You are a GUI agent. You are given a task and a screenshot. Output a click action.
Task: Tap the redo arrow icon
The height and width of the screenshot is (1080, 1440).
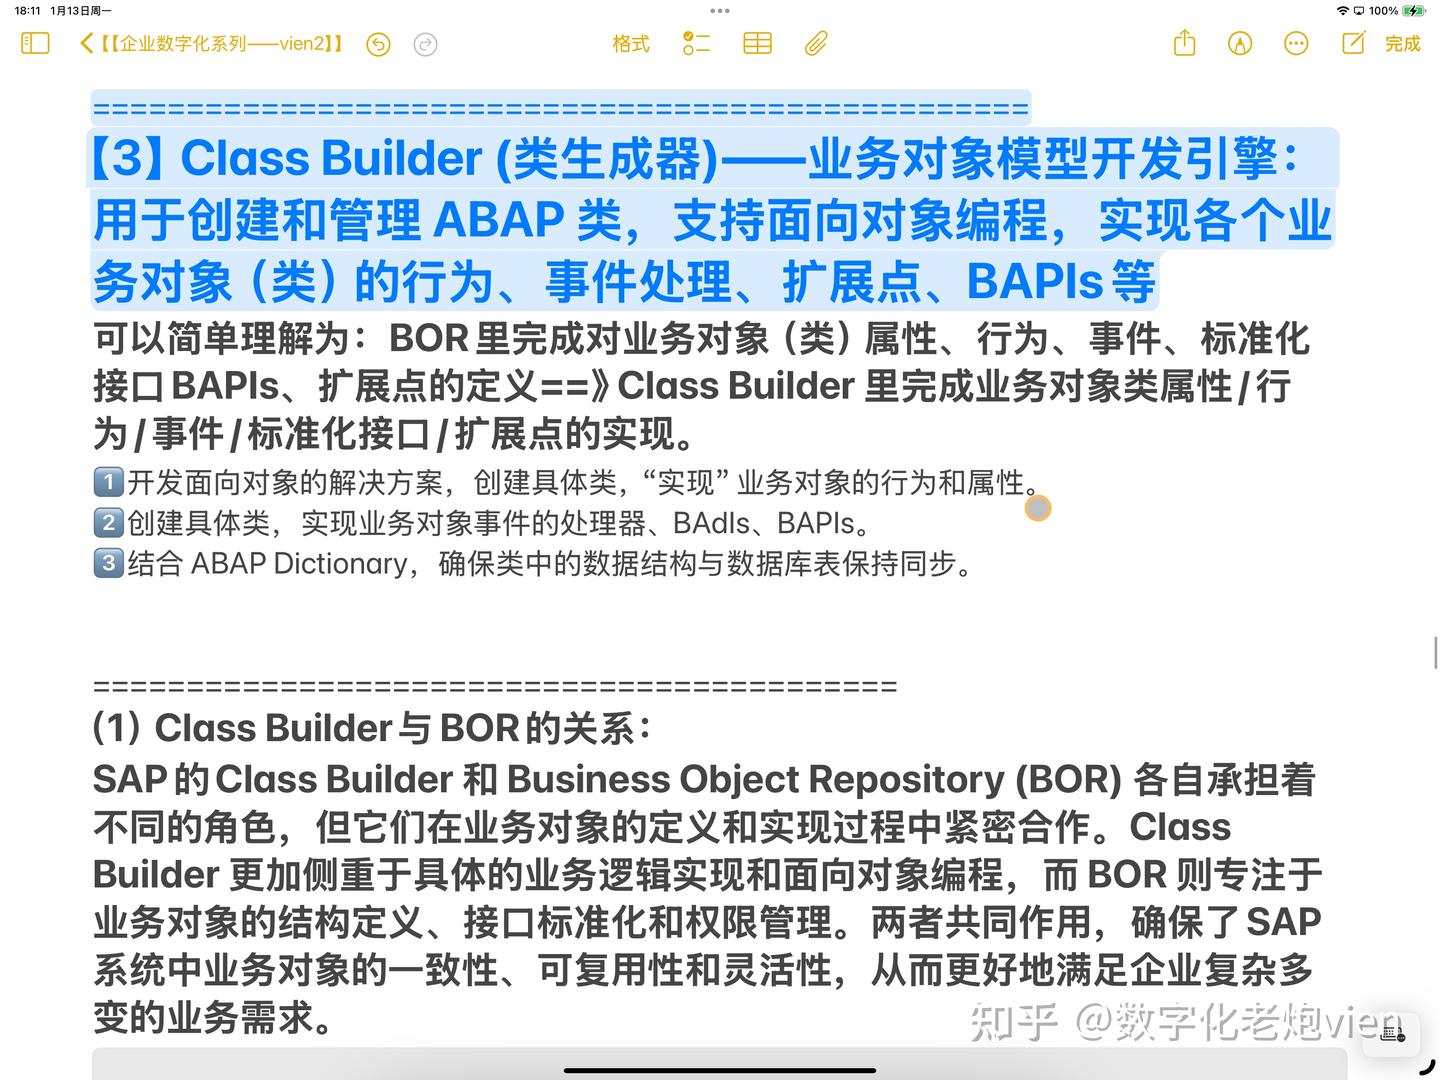(x=425, y=44)
